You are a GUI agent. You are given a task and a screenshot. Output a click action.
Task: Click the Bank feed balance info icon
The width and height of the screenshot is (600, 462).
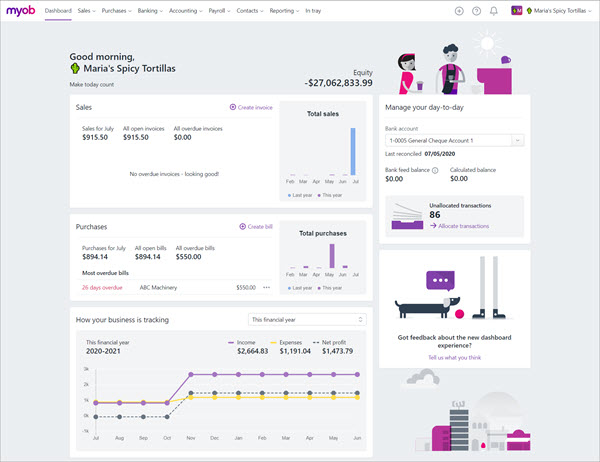[x=435, y=170]
